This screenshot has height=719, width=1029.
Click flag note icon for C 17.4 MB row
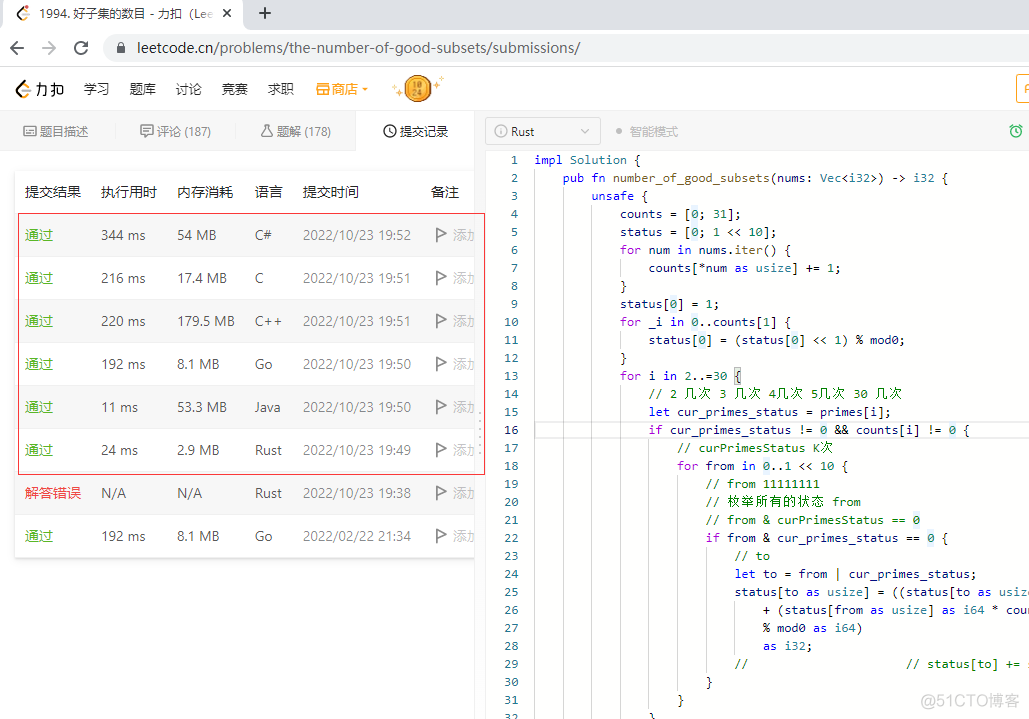(441, 278)
